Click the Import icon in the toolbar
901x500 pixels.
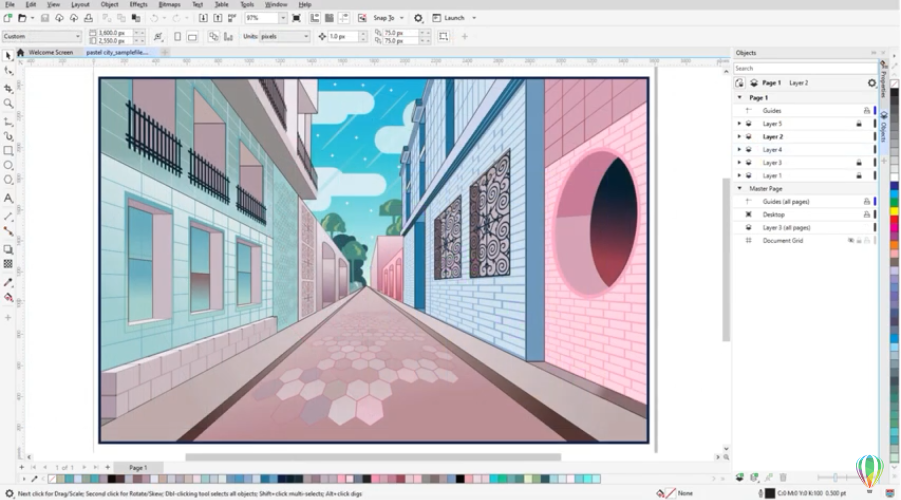203,18
